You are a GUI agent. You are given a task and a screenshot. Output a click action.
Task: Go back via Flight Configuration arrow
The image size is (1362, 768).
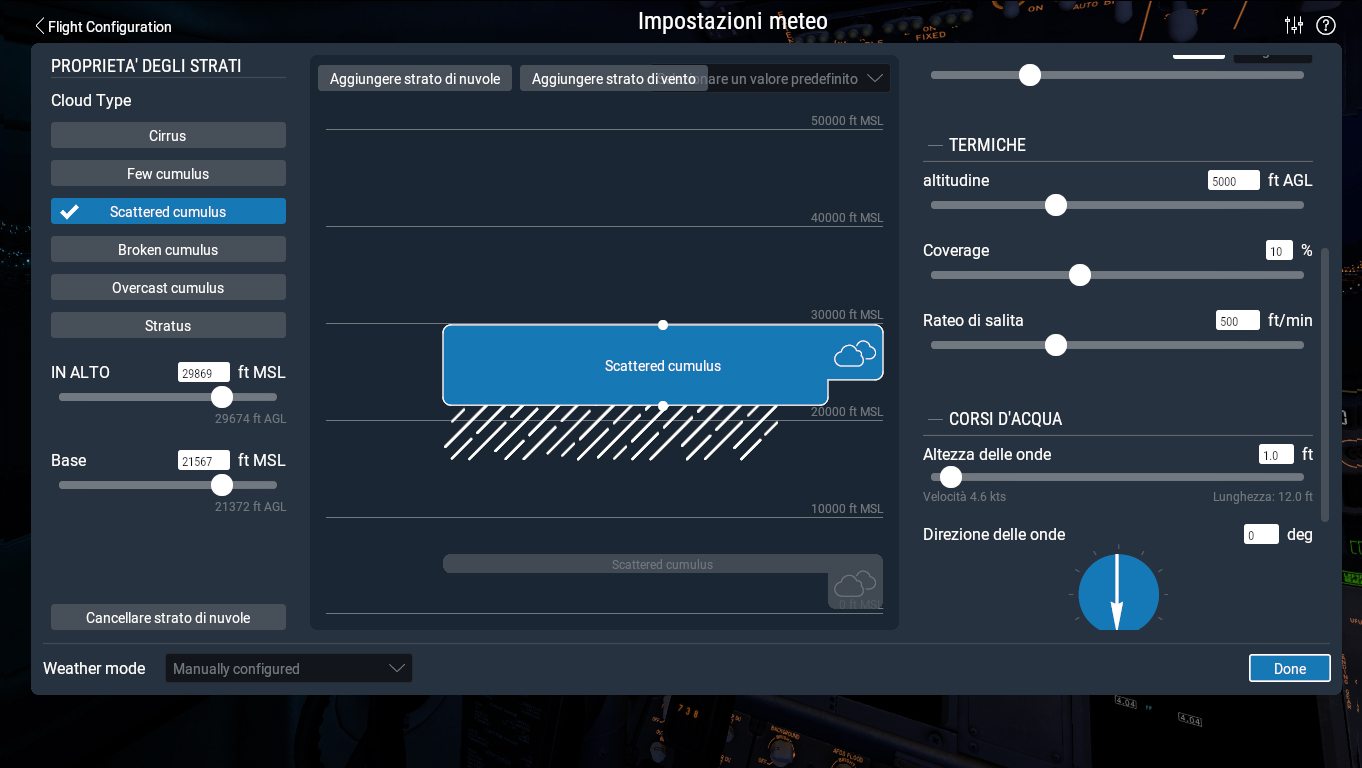click(40, 27)
